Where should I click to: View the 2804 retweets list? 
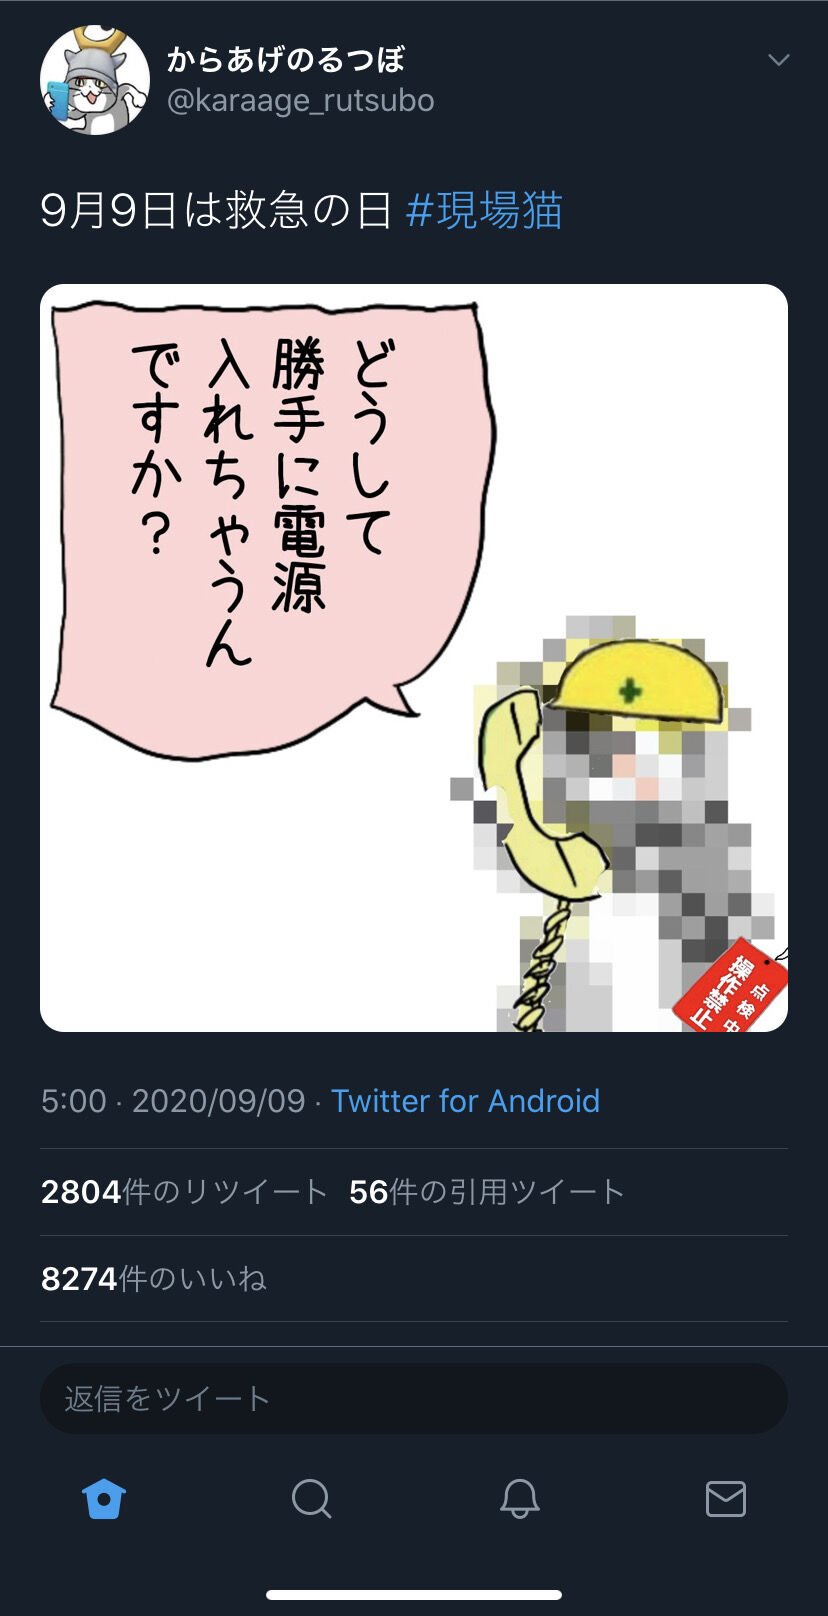184,1192
